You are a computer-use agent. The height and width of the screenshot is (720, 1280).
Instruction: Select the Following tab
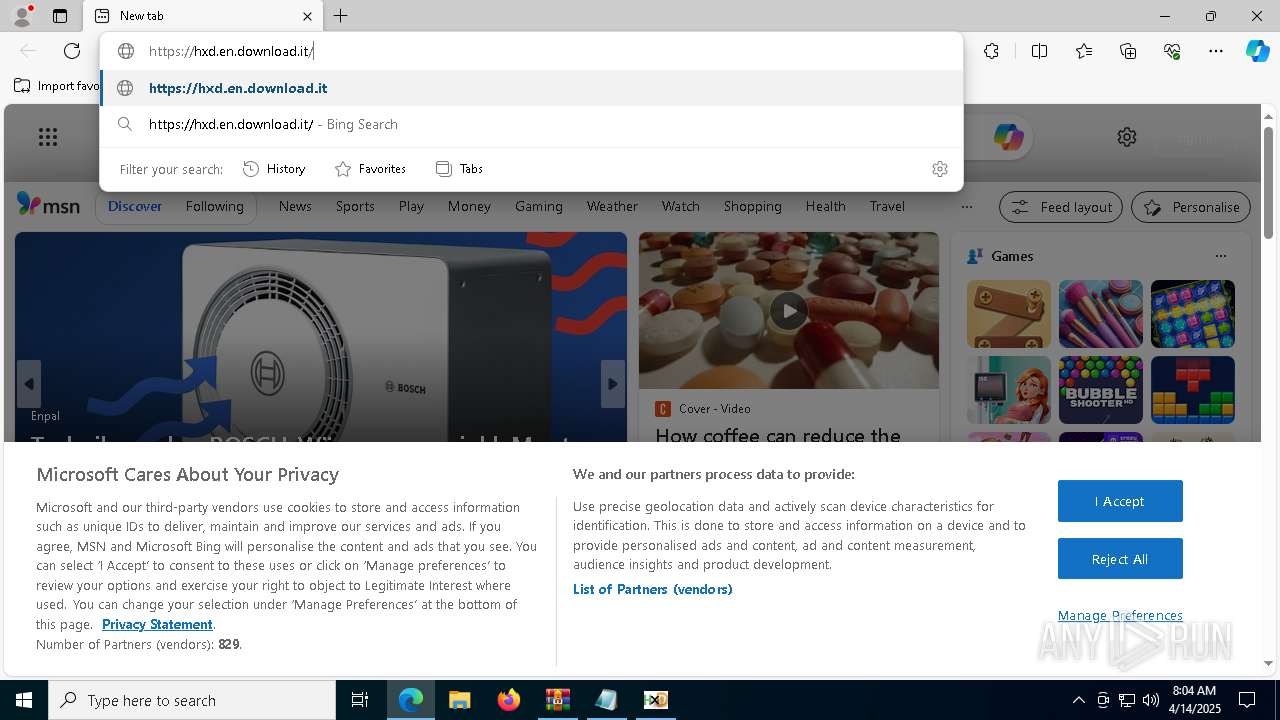click(x=214, y=206)
